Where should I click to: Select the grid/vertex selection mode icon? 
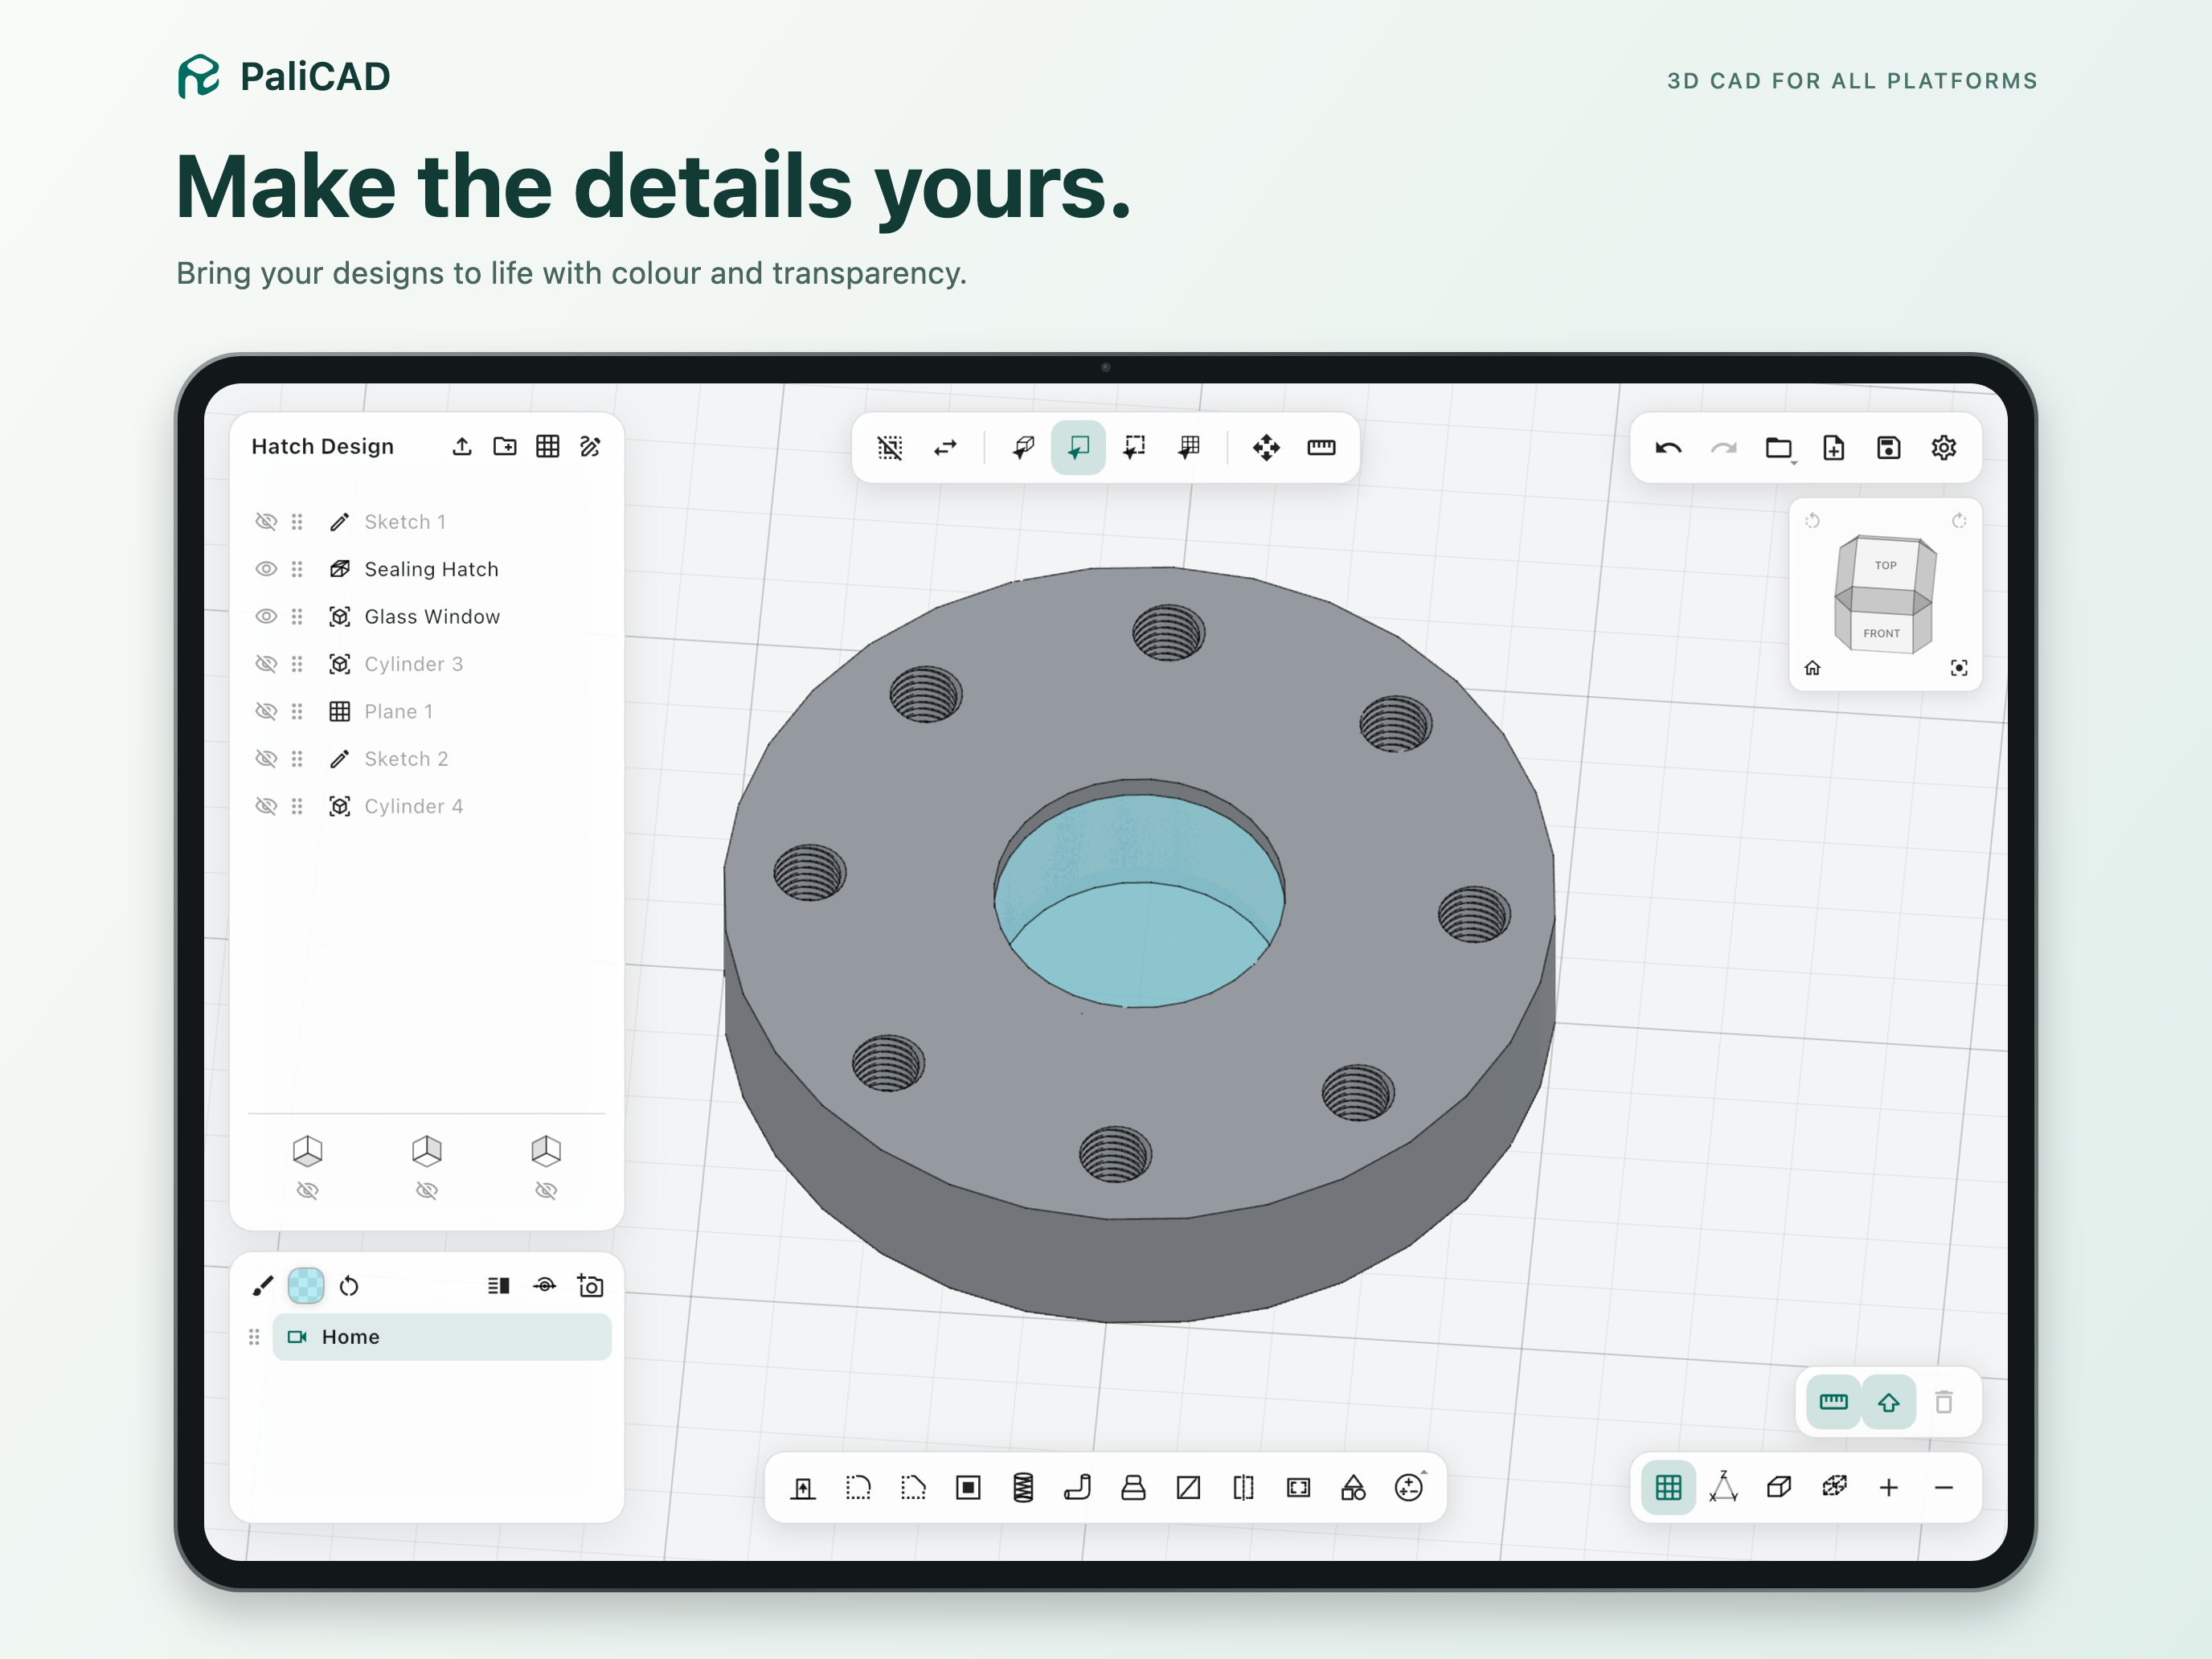(1189, 447)
